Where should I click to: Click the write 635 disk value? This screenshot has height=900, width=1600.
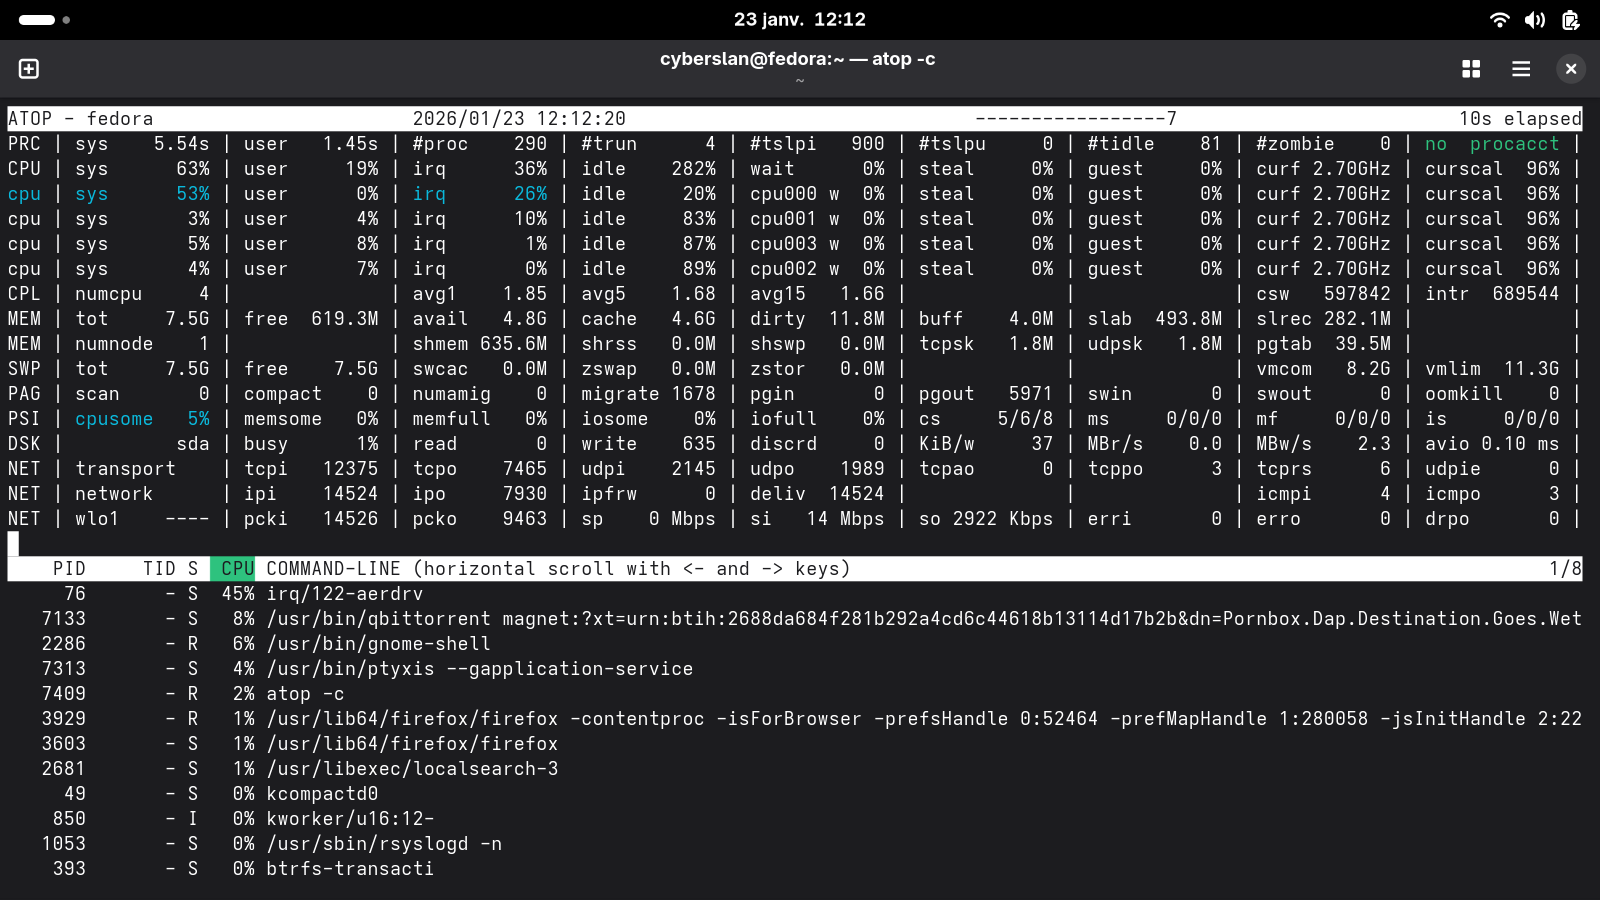(x=649, y=444)
